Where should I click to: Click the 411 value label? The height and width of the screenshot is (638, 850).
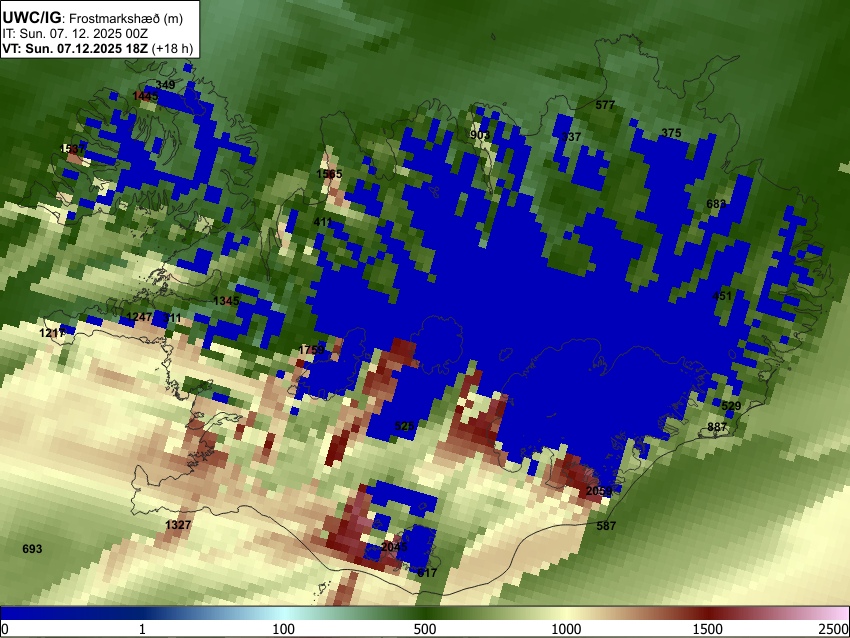[323, 222]
